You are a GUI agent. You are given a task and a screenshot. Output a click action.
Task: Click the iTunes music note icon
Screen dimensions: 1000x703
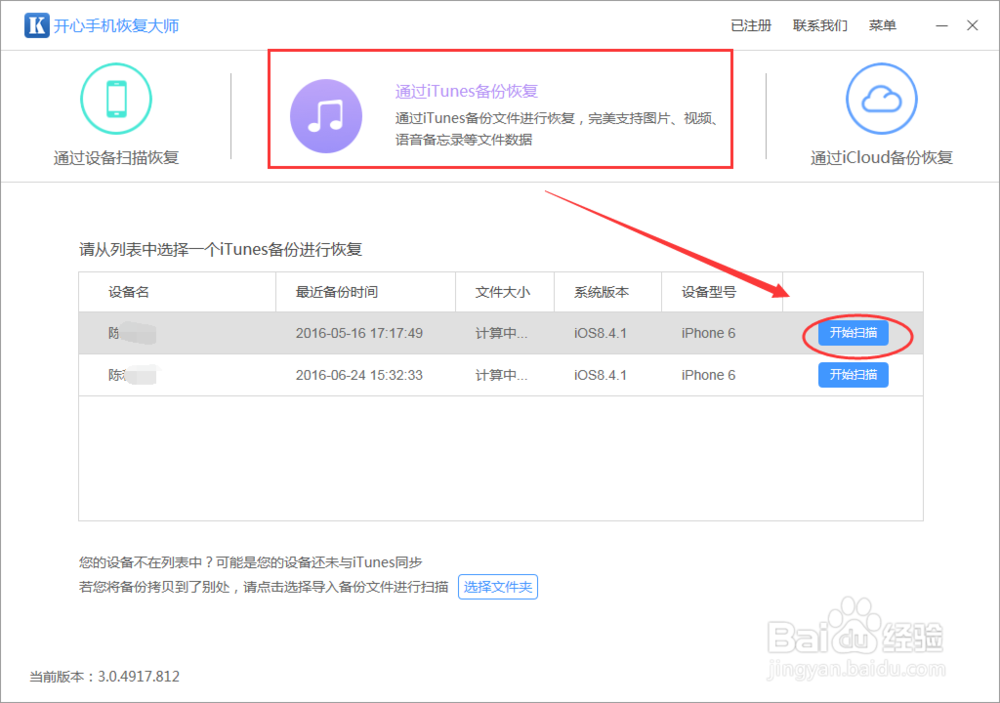(326, 116)
